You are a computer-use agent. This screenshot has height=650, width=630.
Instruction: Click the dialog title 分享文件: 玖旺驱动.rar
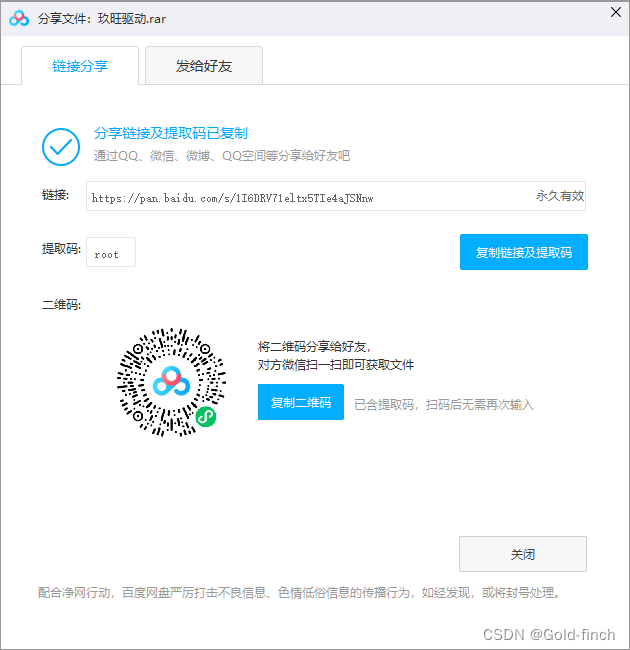click(102, 19)
